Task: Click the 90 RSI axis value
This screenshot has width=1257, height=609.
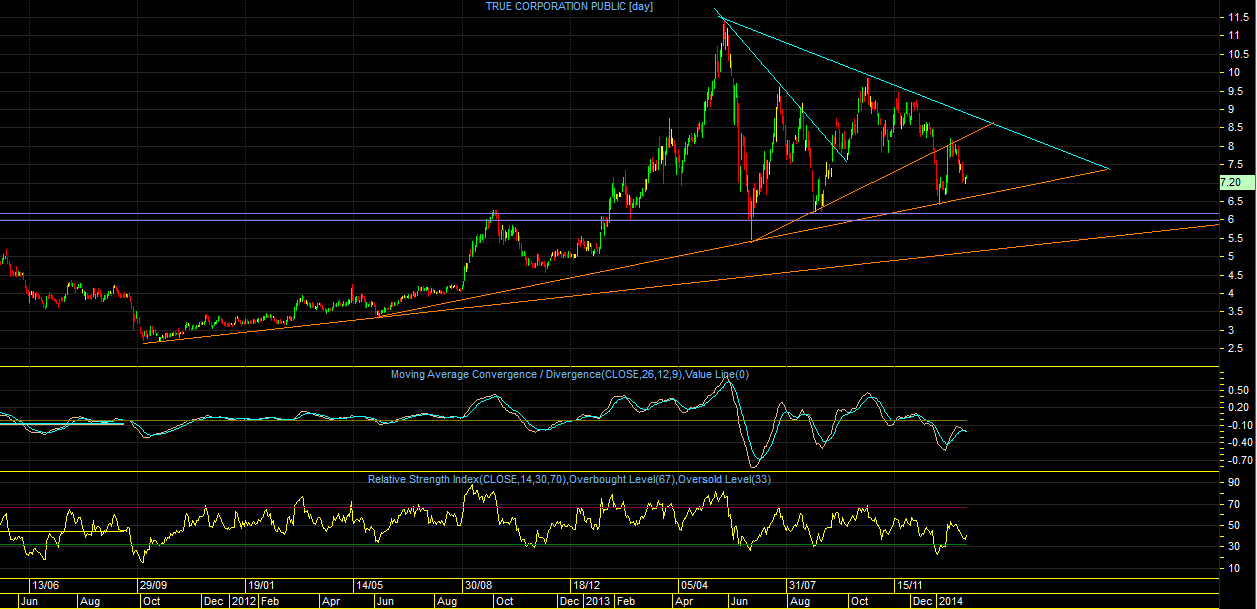Action: click(1233, 481)
